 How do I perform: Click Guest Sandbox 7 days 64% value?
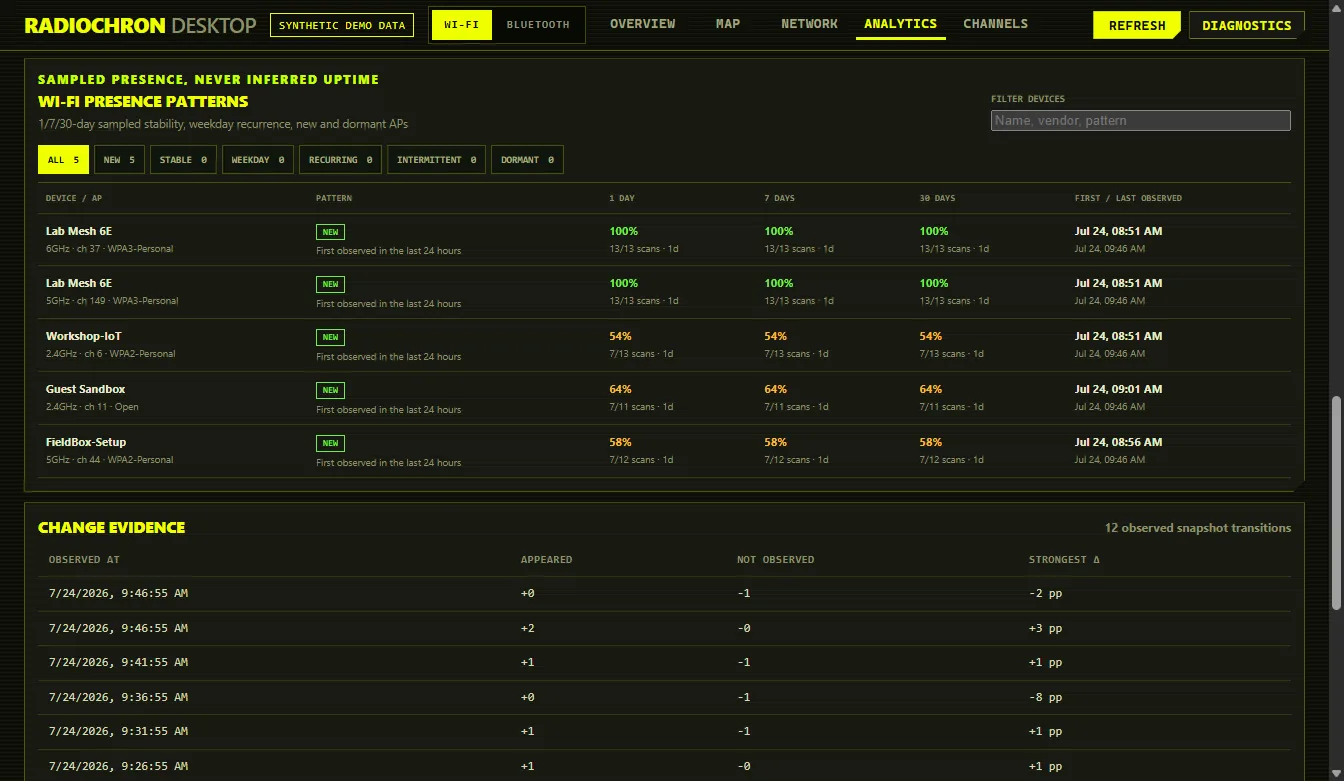click(x=775, y=389)
